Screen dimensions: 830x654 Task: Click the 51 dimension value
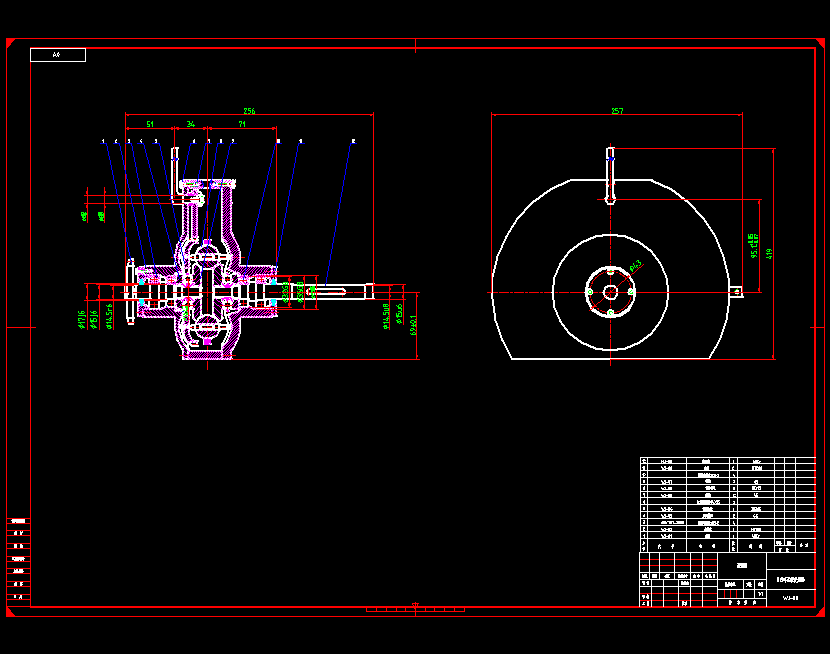[x=150, y=124]
